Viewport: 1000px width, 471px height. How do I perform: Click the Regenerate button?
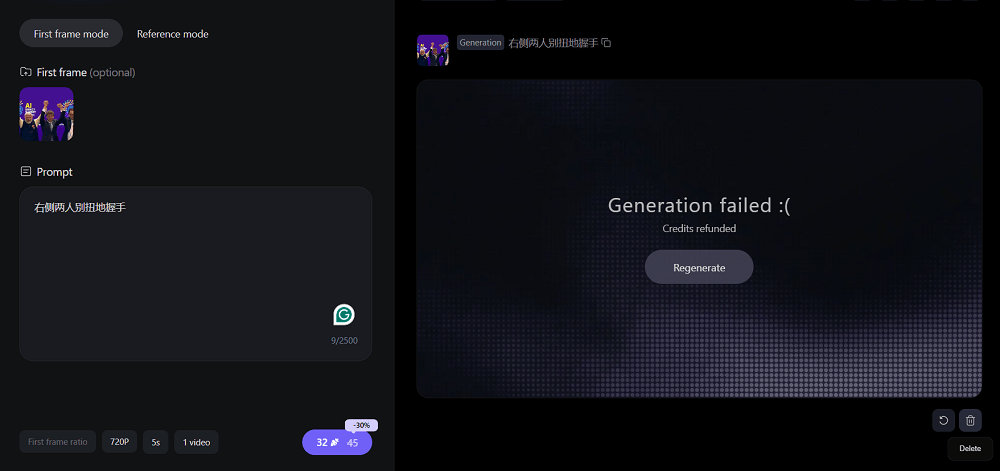click(699, 267)
